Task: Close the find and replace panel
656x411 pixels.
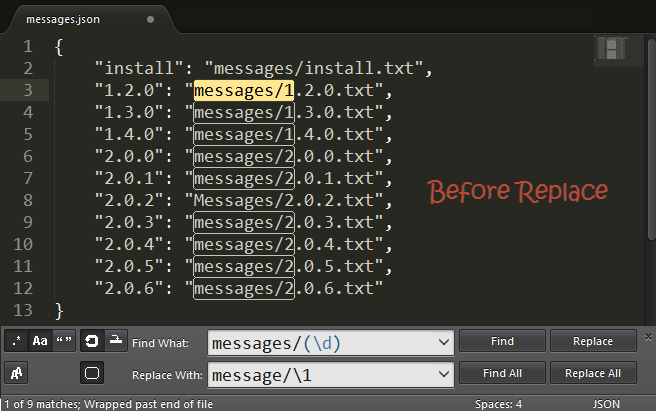Action: [x=648, y=337]
